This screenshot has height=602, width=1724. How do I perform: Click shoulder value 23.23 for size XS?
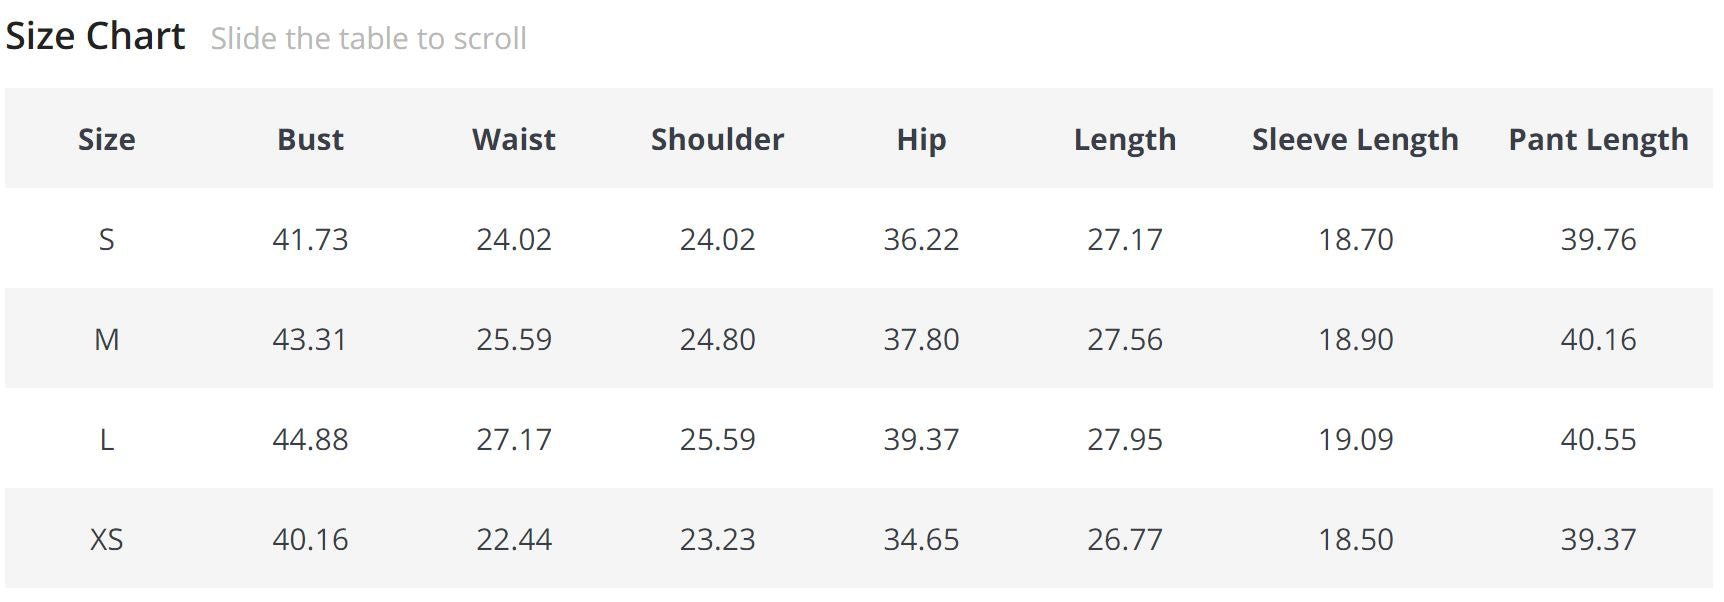717,539
